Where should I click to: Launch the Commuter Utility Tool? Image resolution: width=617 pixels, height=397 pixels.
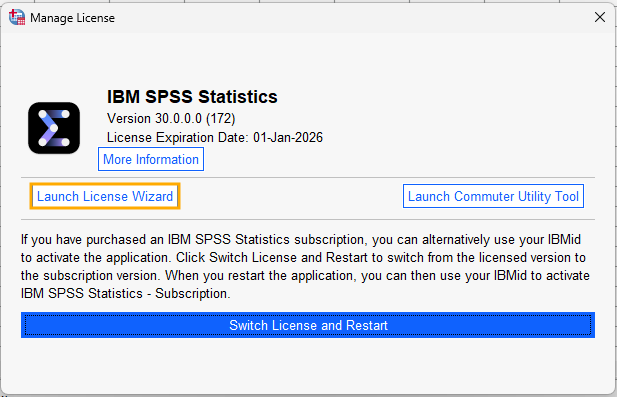(x=493, y=196)
